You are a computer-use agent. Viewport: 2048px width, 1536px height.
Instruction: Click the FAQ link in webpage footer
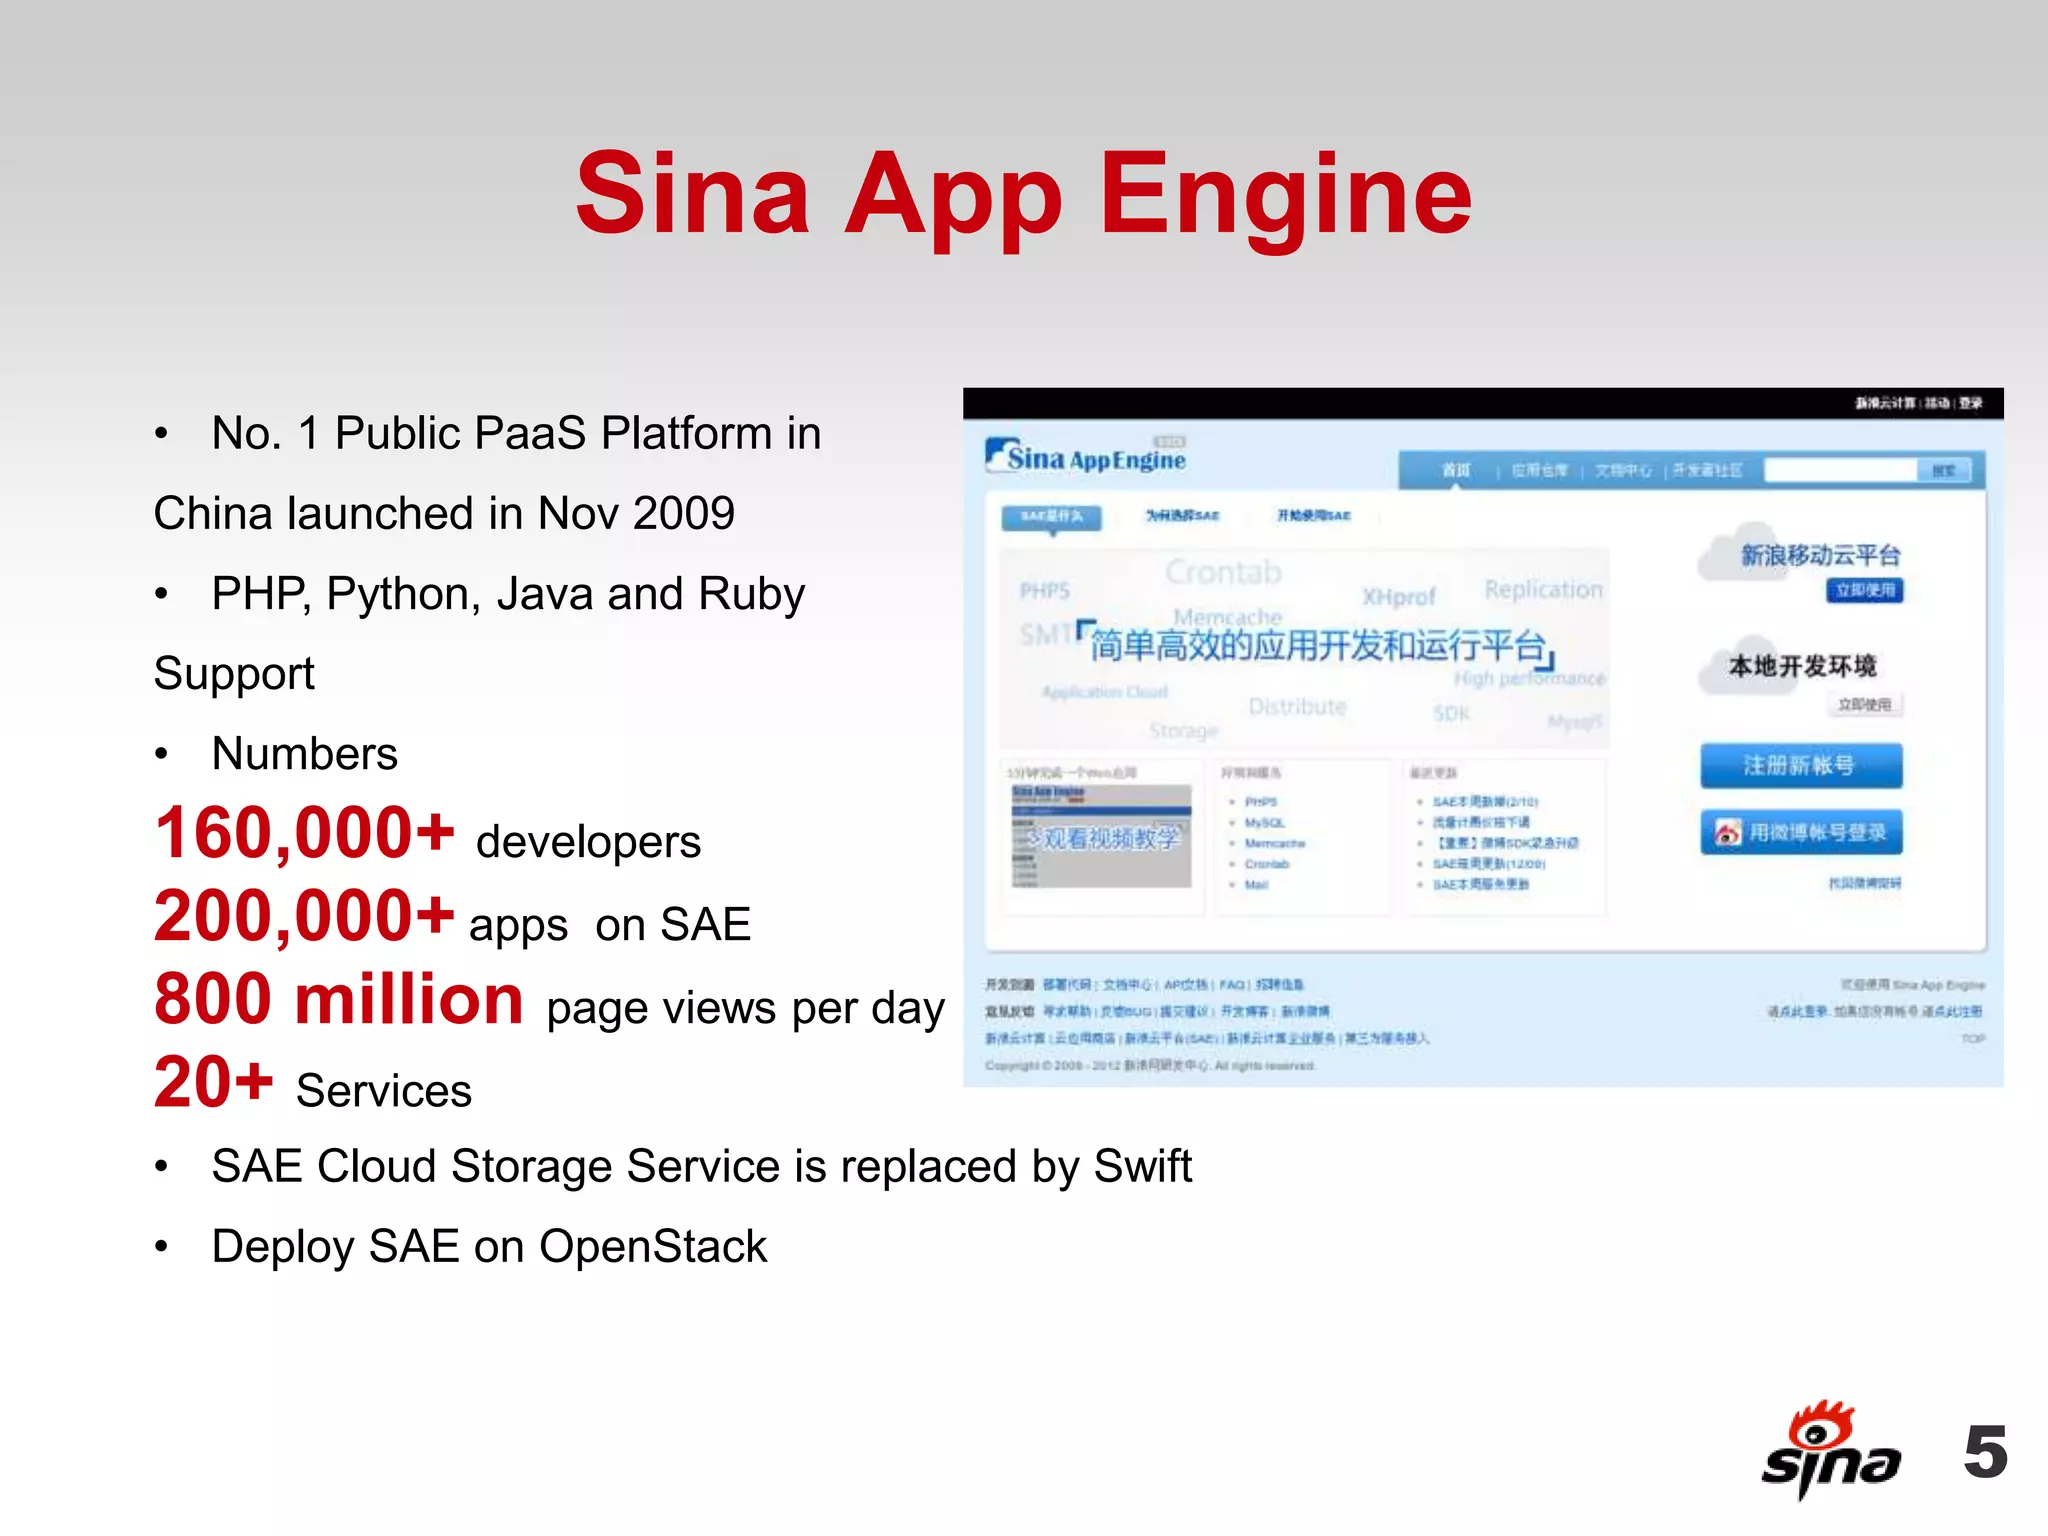1232,985
